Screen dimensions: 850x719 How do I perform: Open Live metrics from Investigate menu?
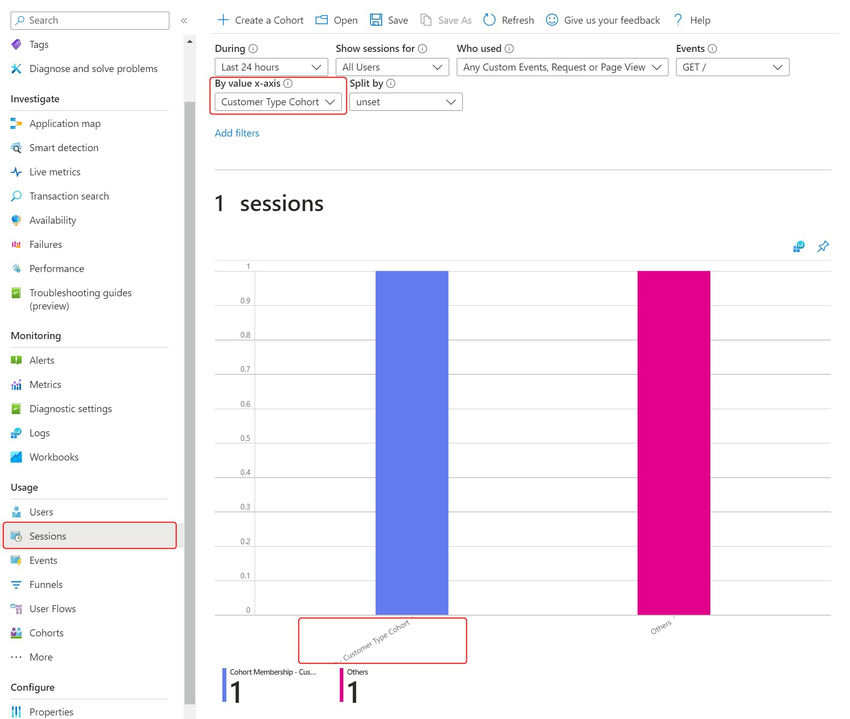tap(55, 172)
